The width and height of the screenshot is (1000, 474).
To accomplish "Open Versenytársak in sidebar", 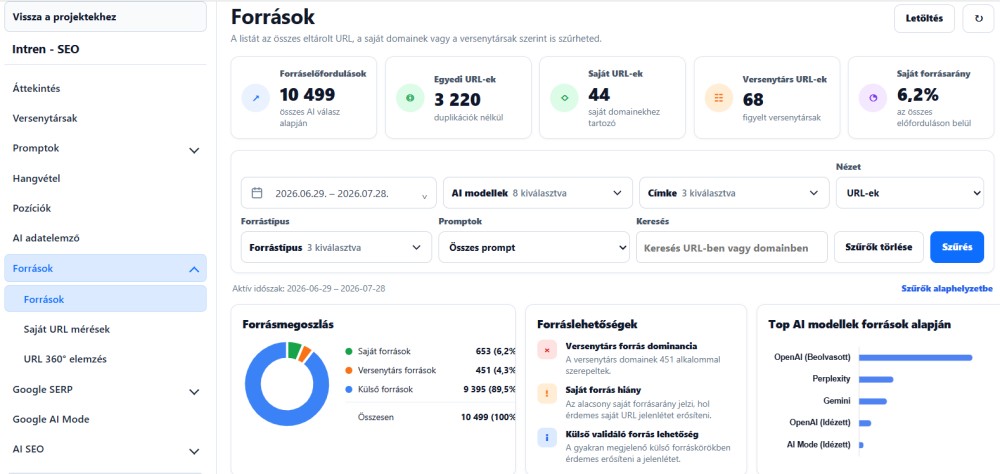I will (x=45, y=118).
